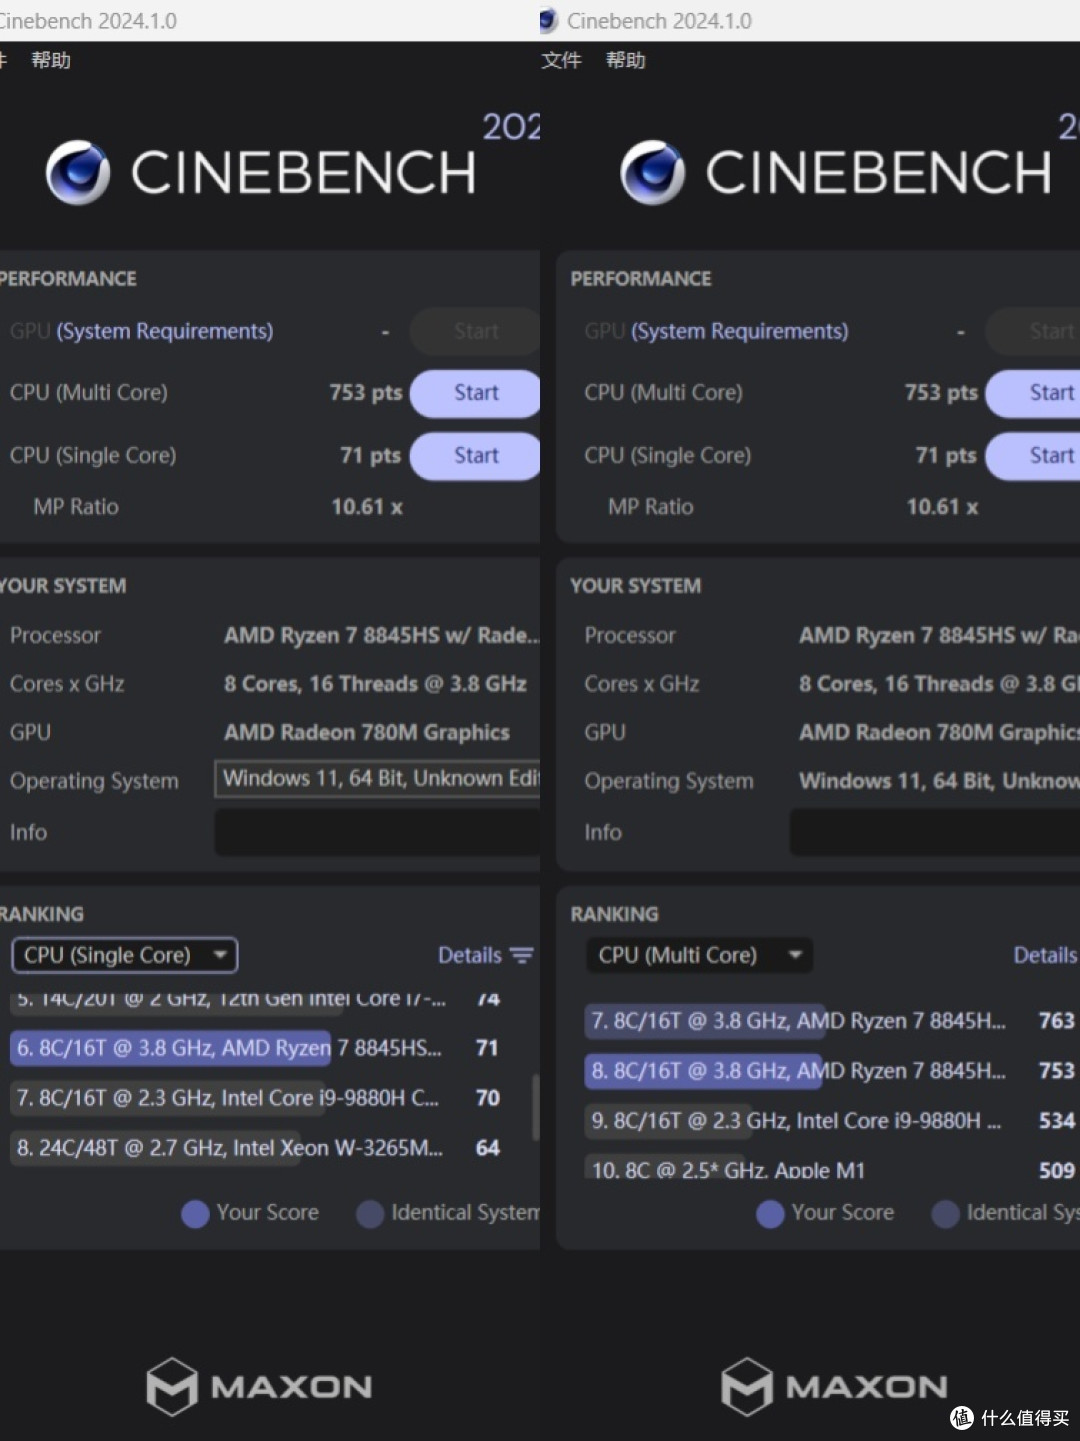The image size is (1080, 1441).
Task: Click the ranking list scrollbar in left window
Action: (x=535, y=1107)
